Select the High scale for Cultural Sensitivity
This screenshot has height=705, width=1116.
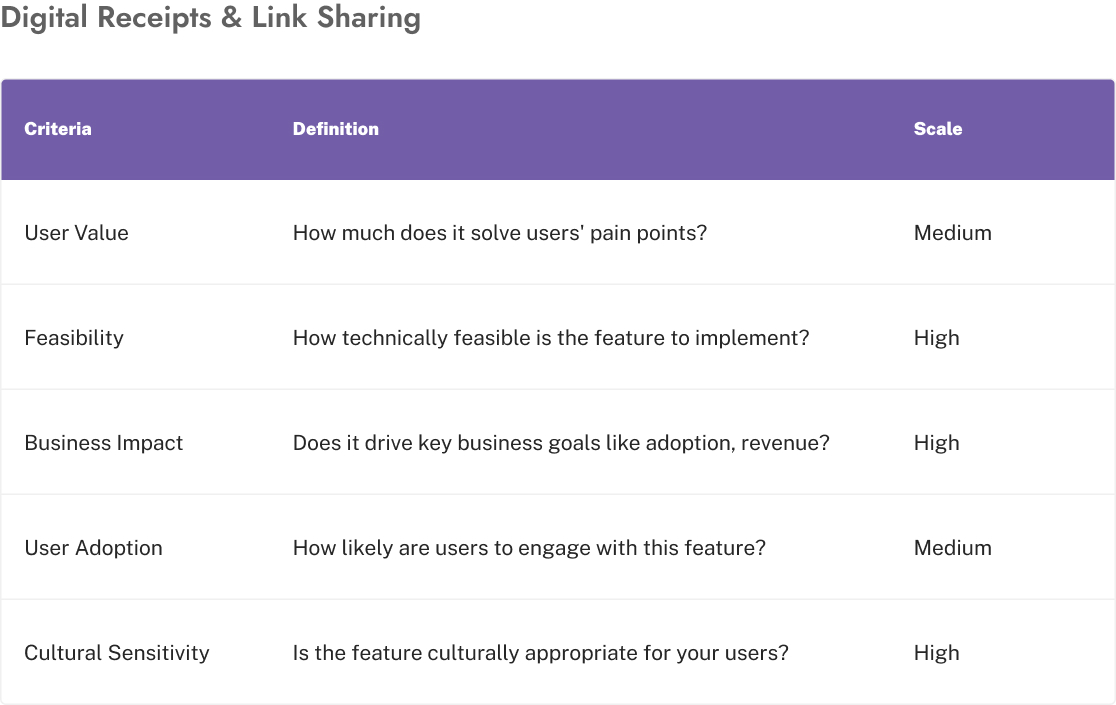937,653
